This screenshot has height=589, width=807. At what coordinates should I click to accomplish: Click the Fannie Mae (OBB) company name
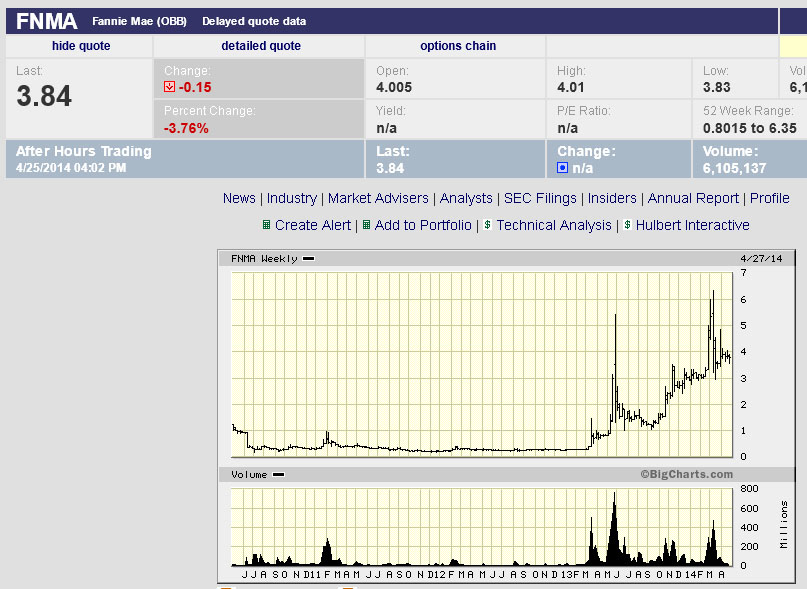pos(139,21)
